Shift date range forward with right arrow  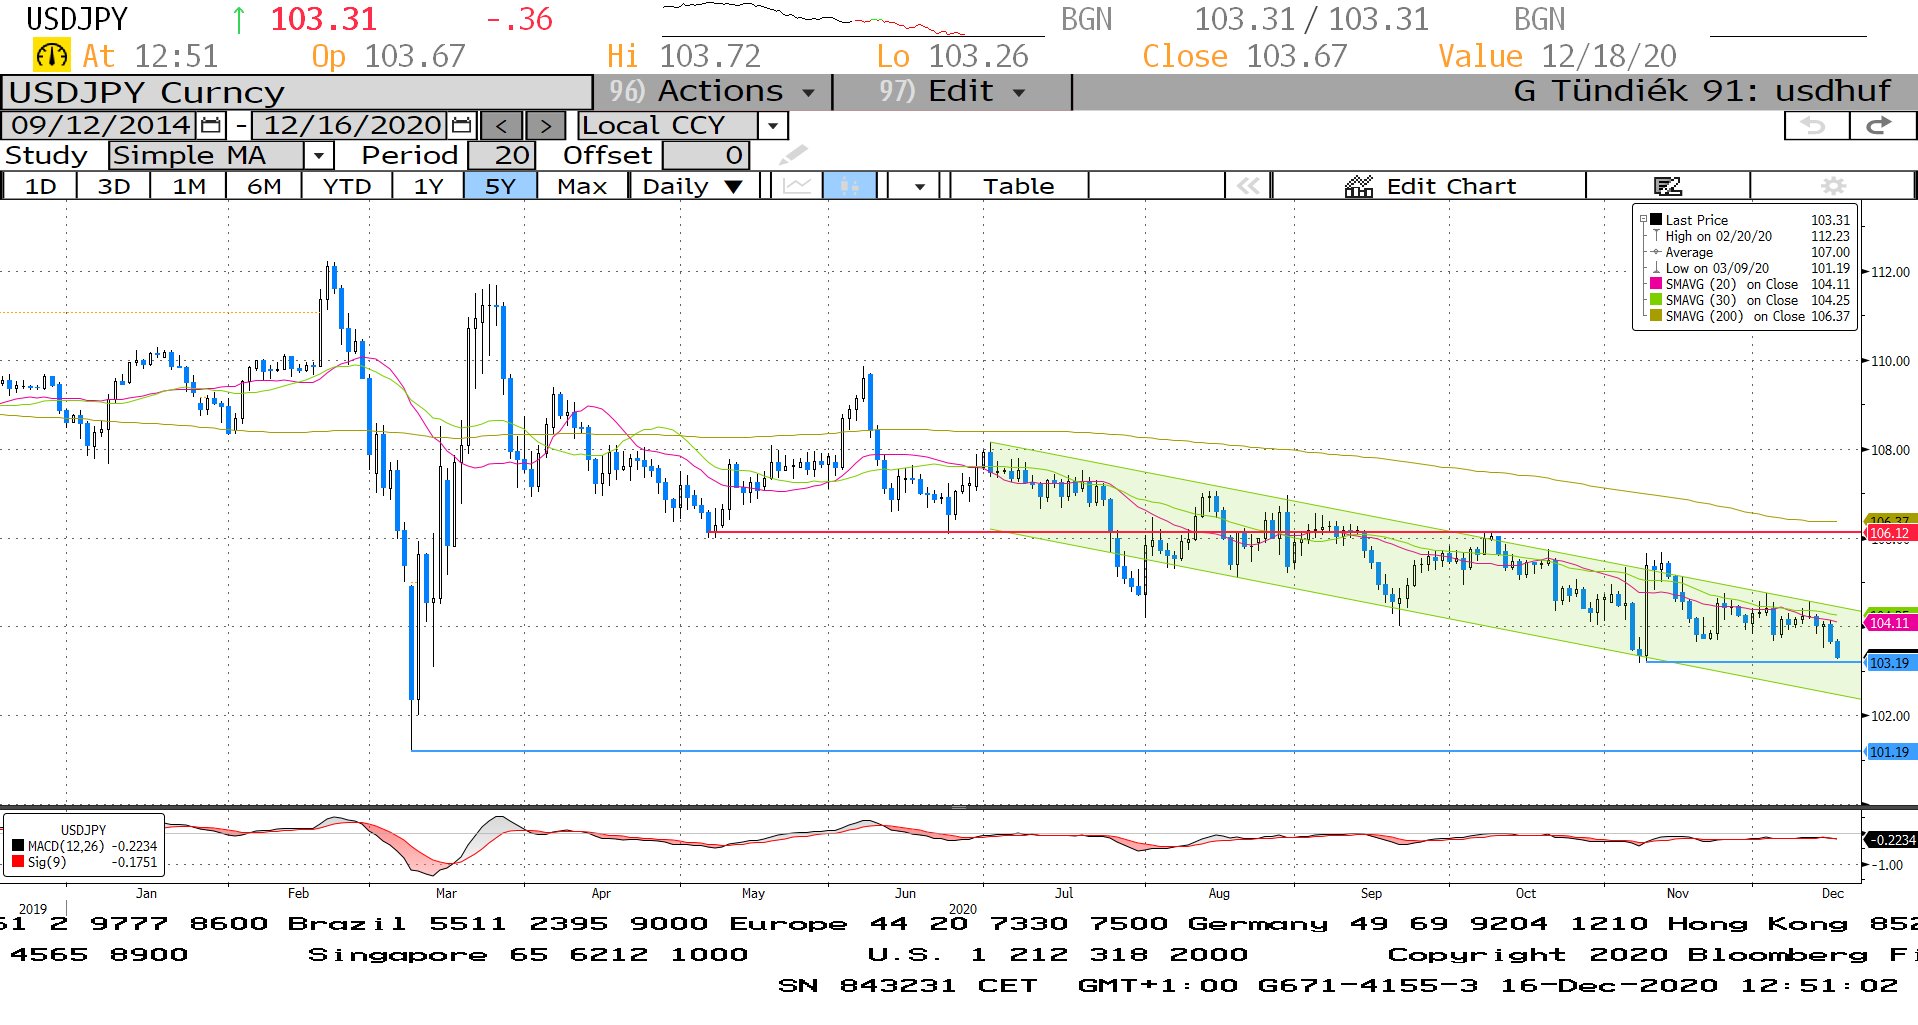(x=545, y=125)
